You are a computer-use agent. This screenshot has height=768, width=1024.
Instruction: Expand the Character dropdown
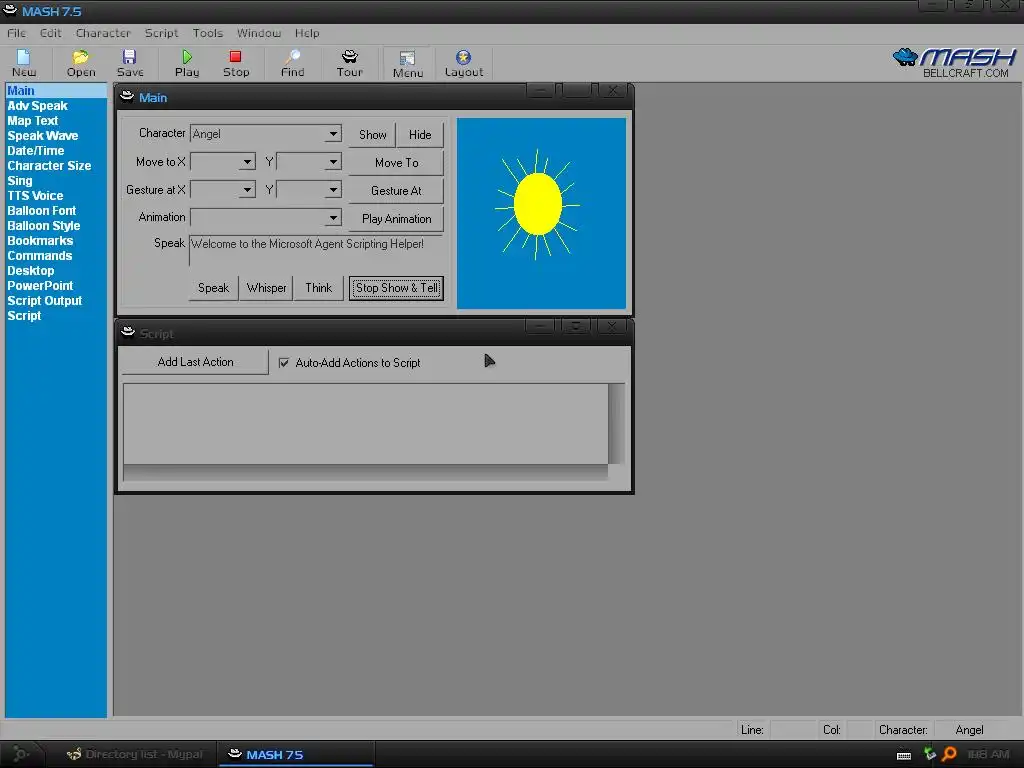333,134
